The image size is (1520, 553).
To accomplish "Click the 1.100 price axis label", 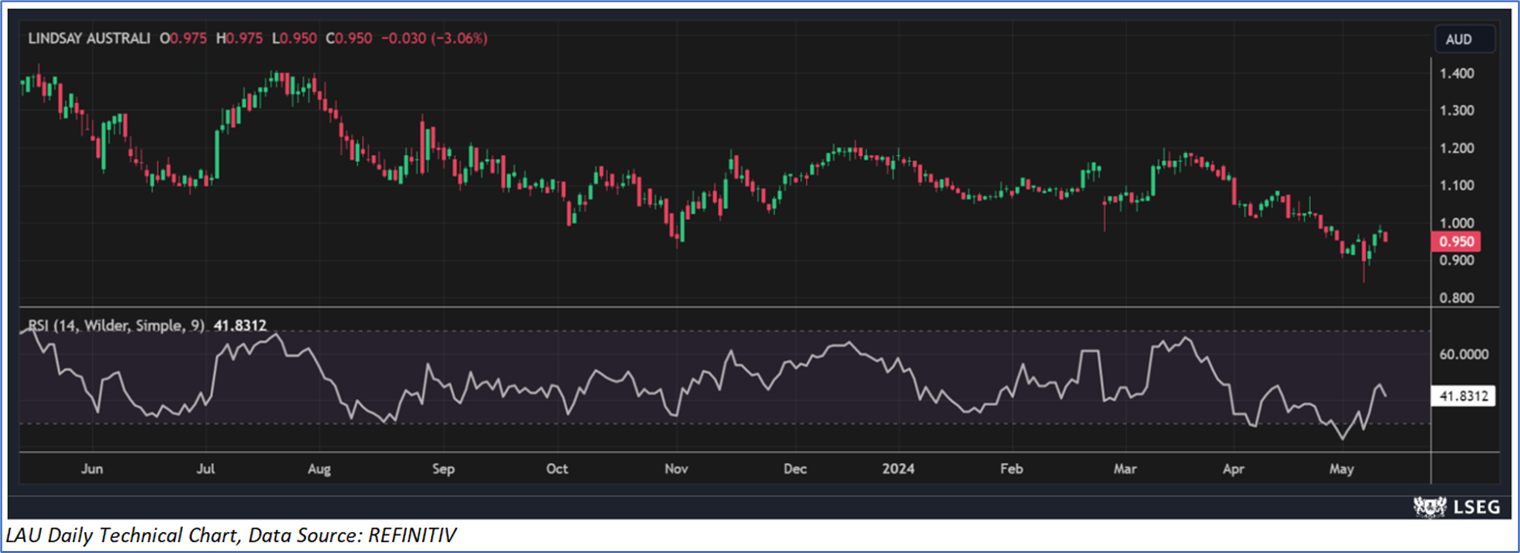I will tap(1459, 185).
